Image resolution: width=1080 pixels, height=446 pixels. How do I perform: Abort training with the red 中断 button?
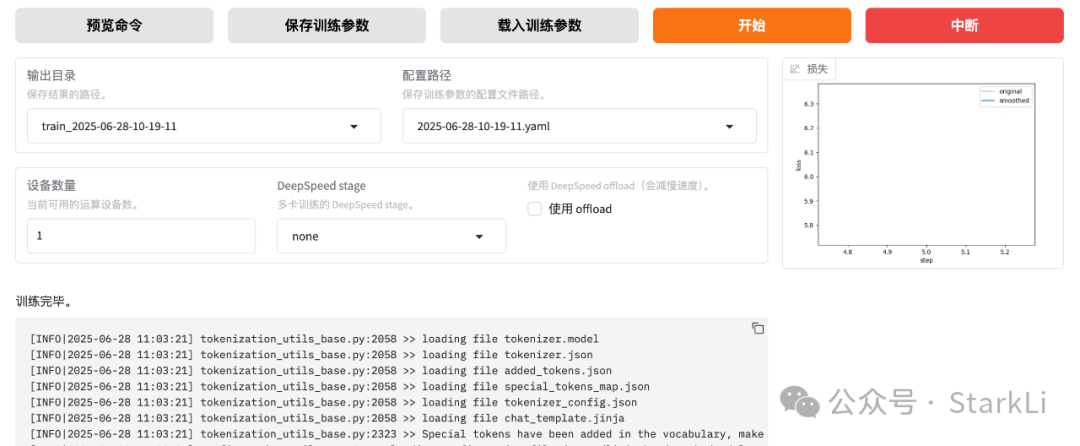(x=964, y=25)
